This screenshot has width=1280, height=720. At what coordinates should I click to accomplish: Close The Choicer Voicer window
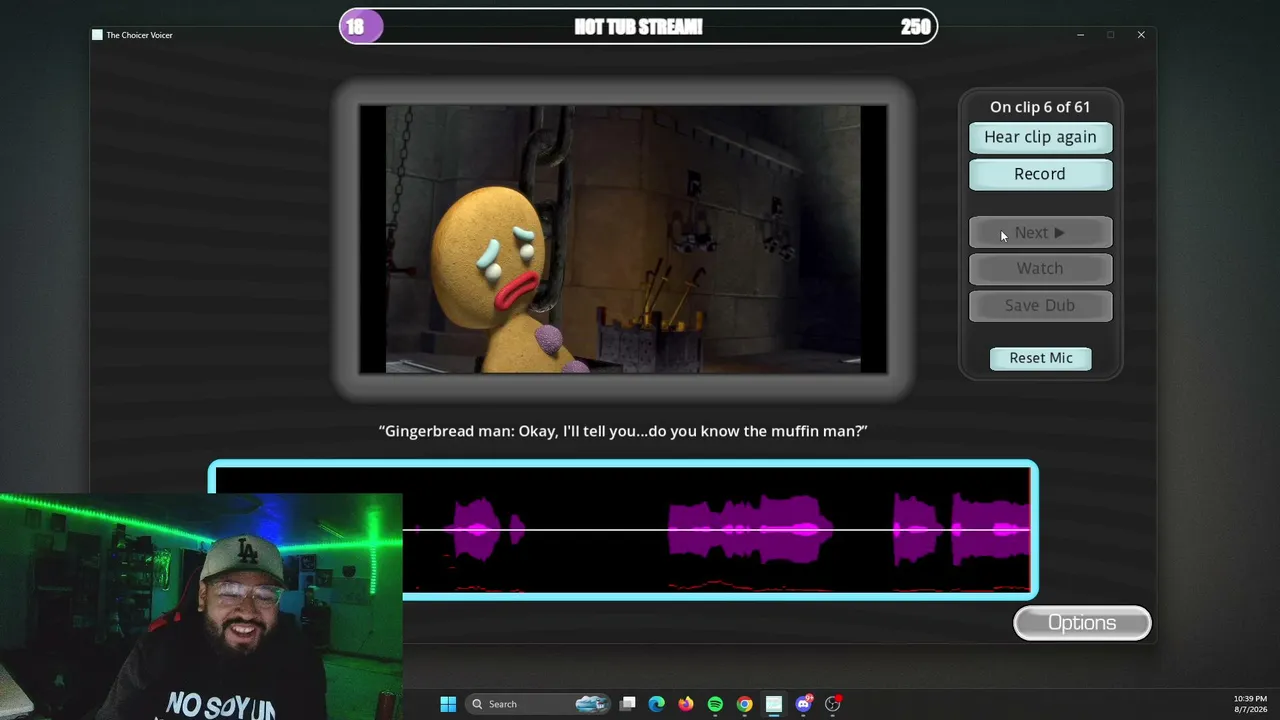1141,35
